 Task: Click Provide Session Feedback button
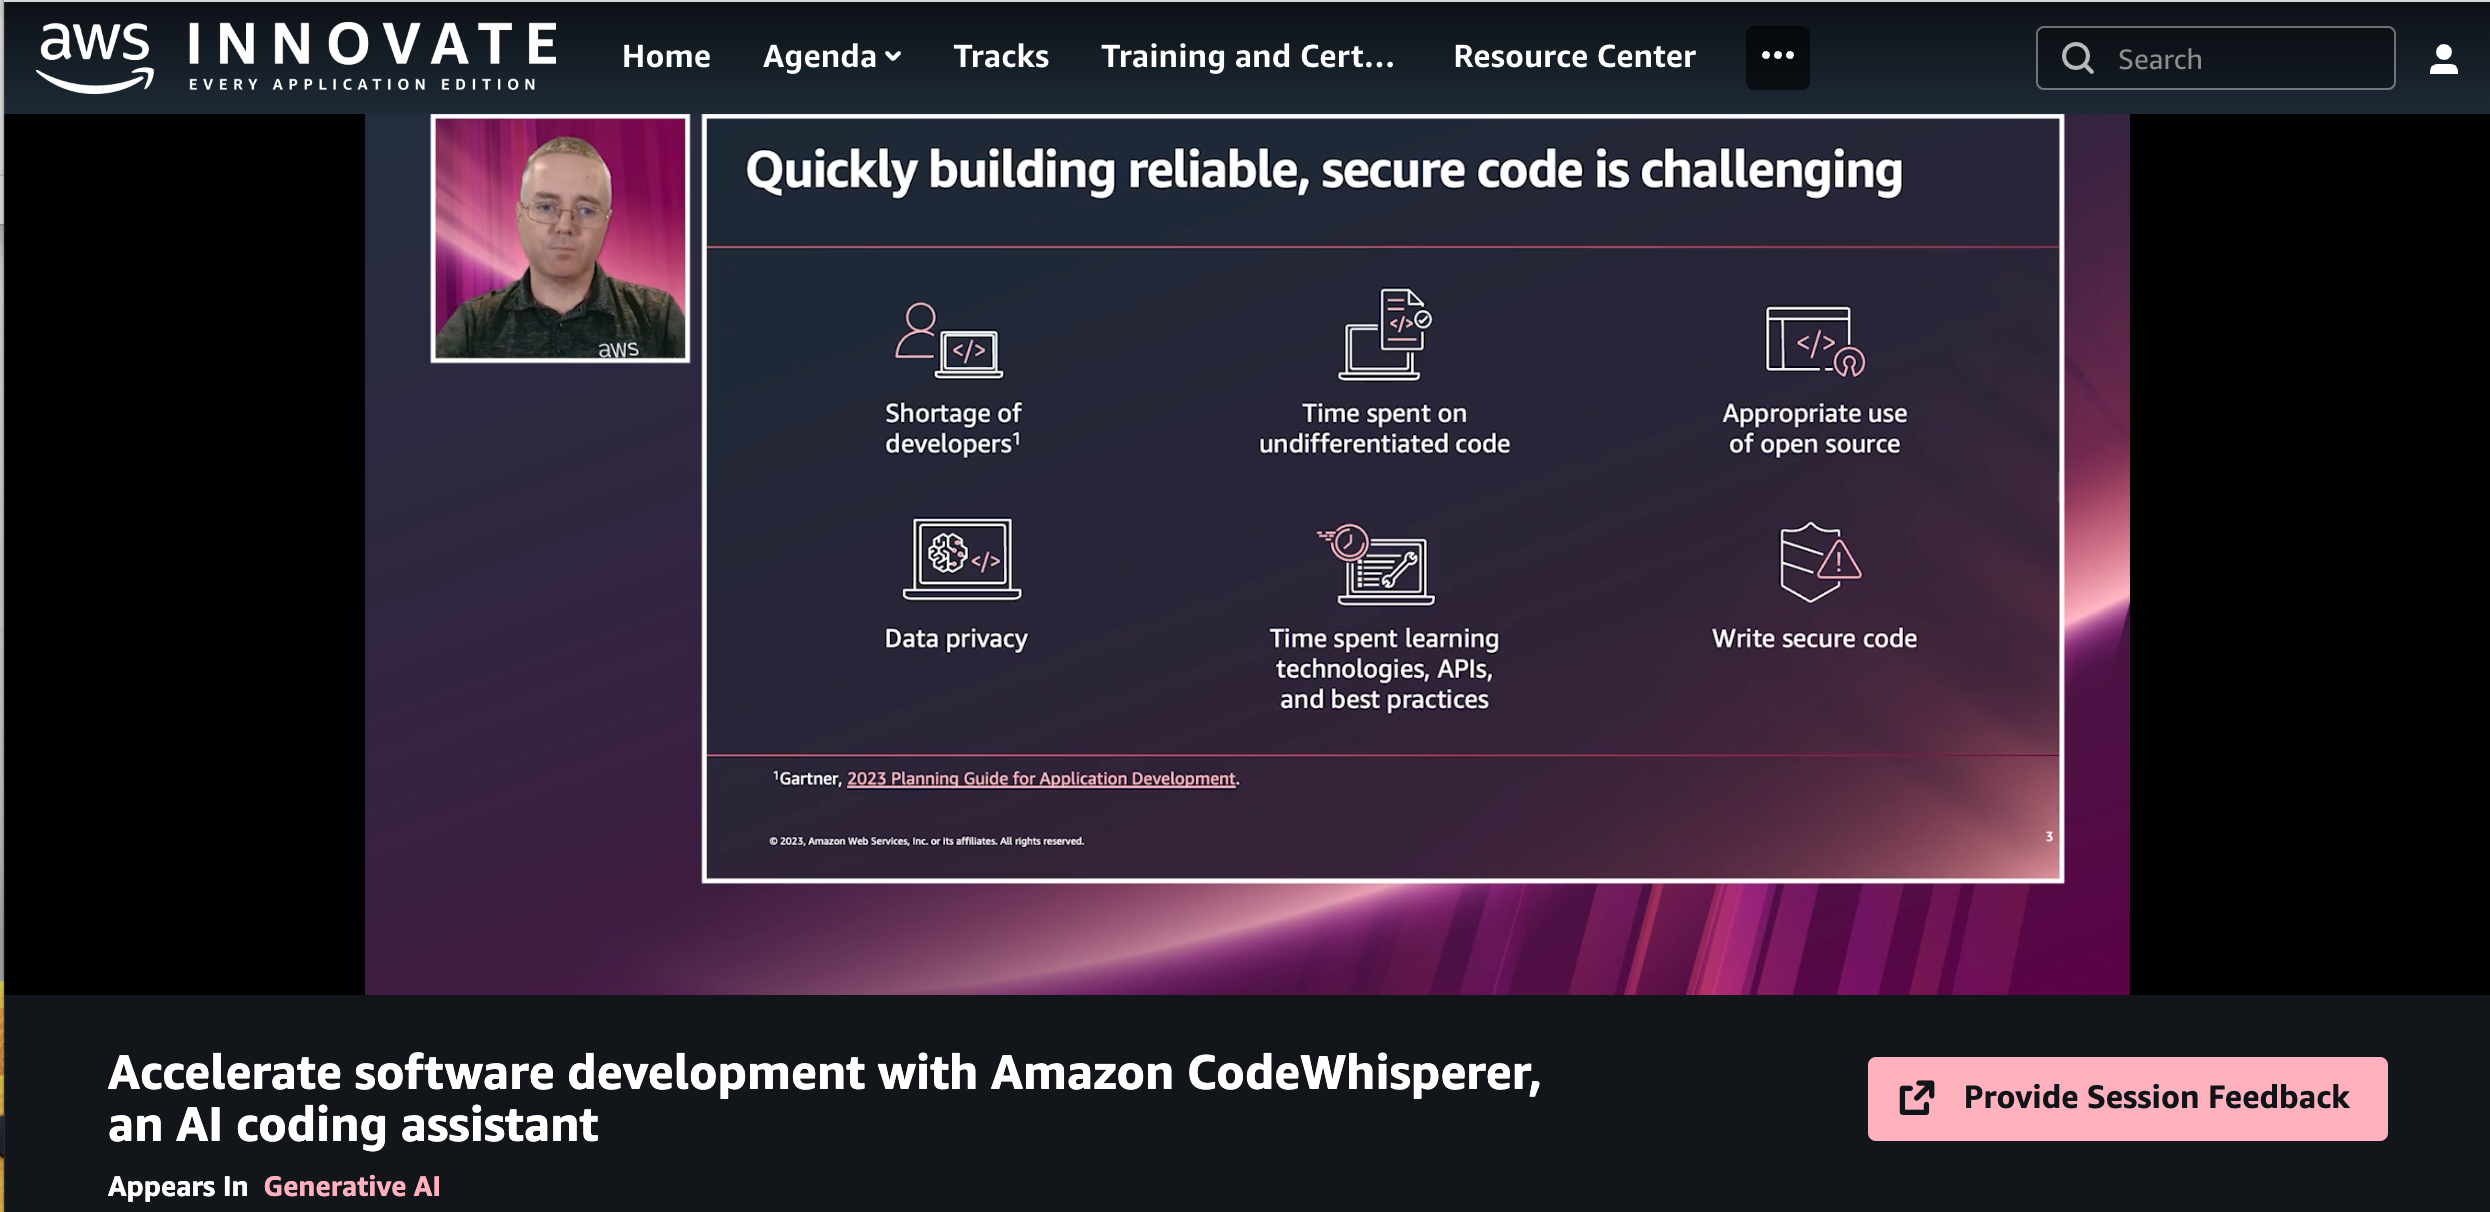[x=2127, y=1098]
